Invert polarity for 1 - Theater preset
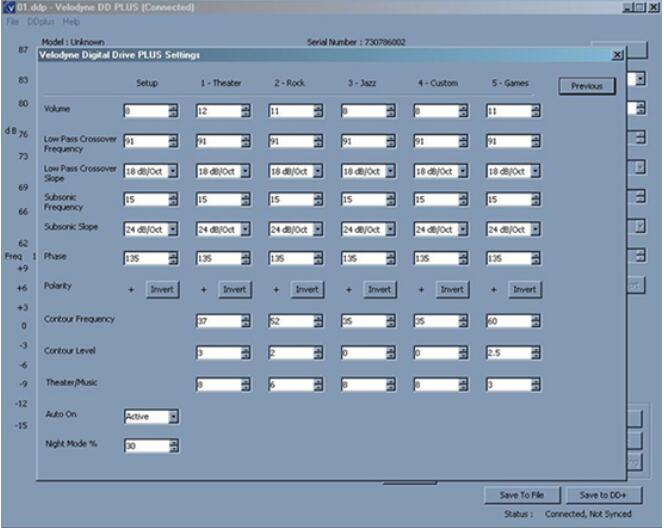664x528 pixels. point(235,290)
